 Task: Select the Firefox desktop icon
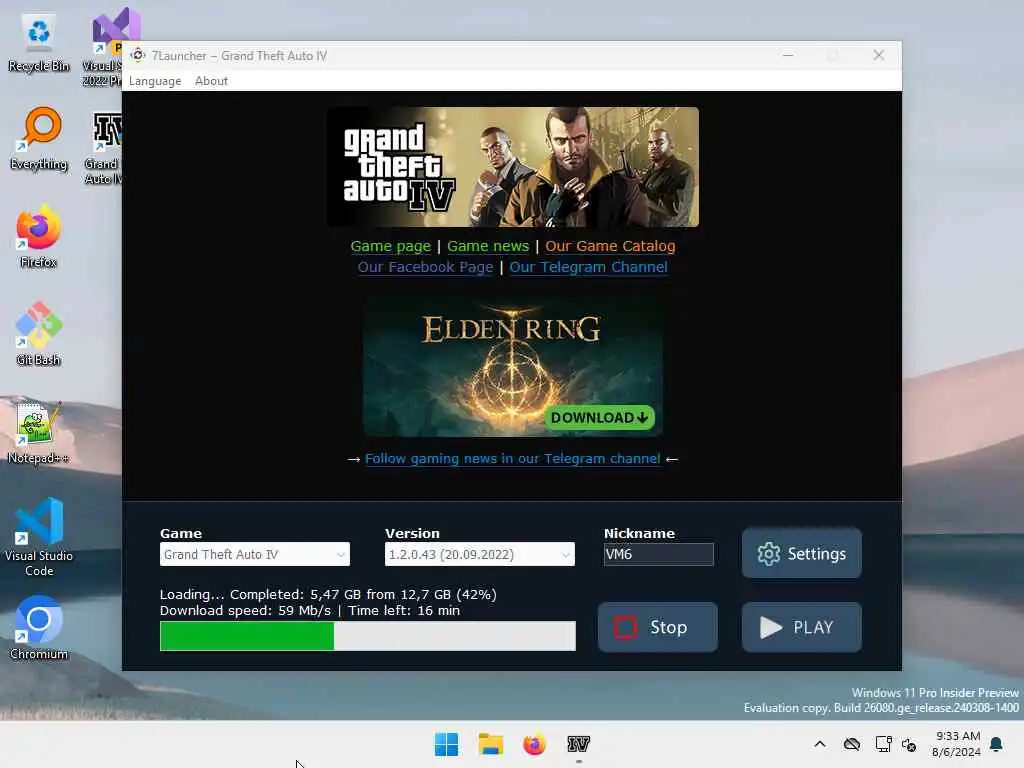coord(39,236)
